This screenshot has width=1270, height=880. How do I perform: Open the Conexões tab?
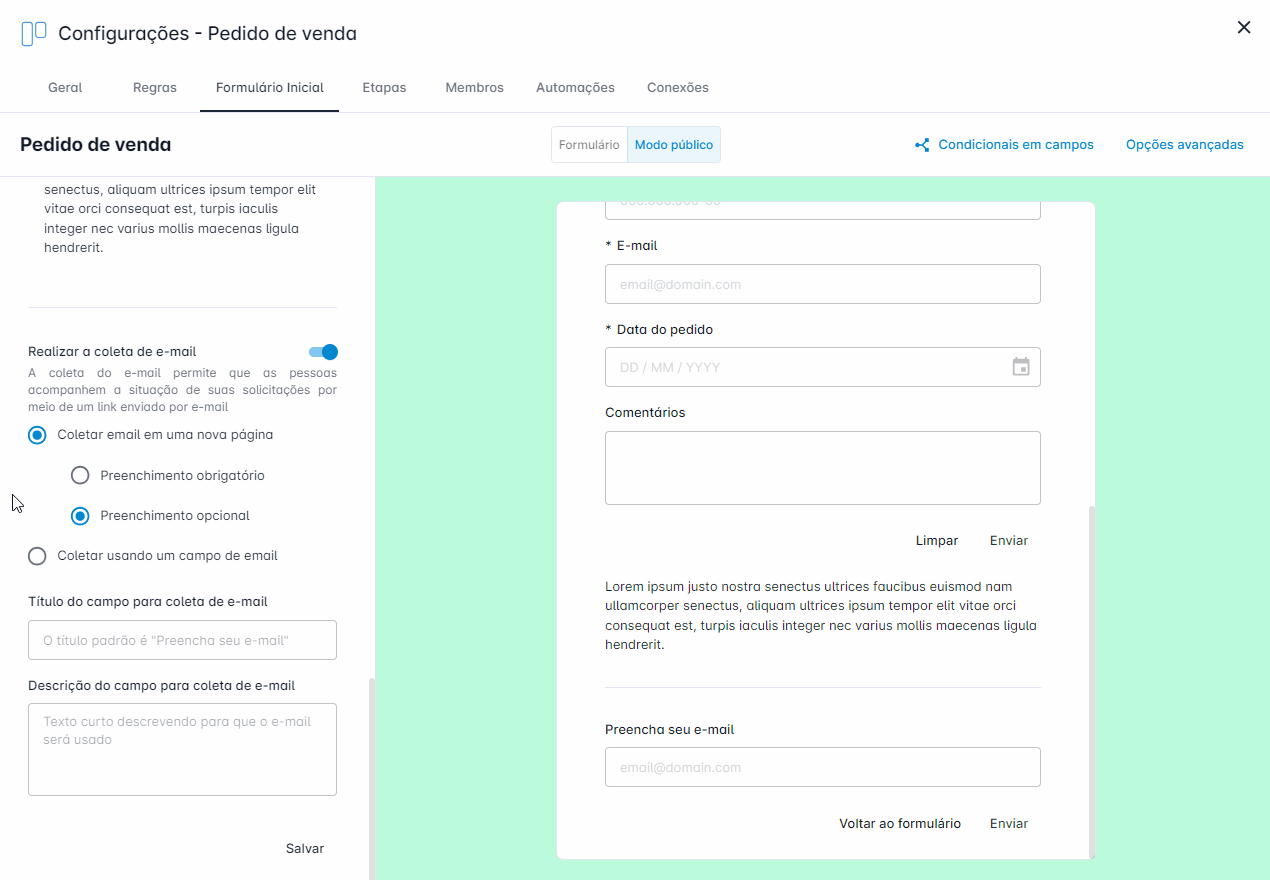tap(678, 88)
